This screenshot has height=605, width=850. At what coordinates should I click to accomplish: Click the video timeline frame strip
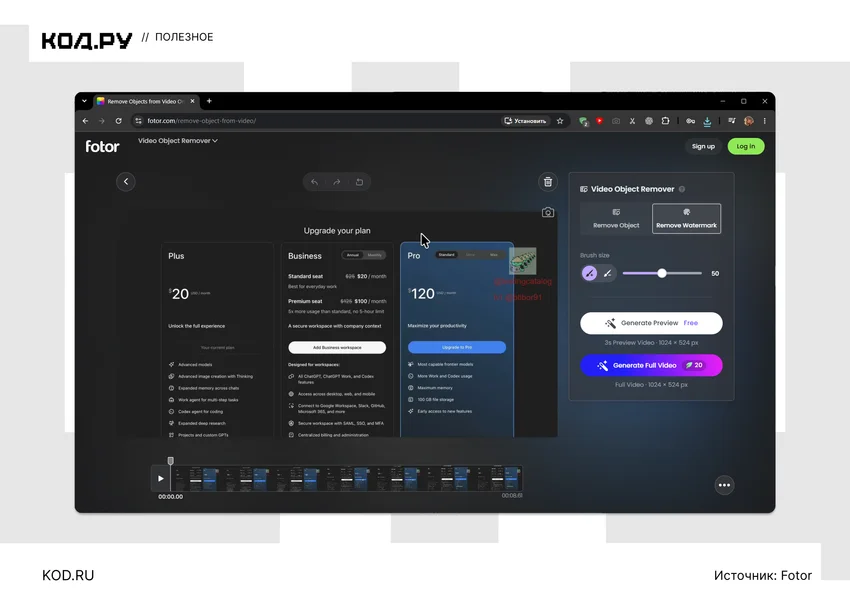[346, 479]
